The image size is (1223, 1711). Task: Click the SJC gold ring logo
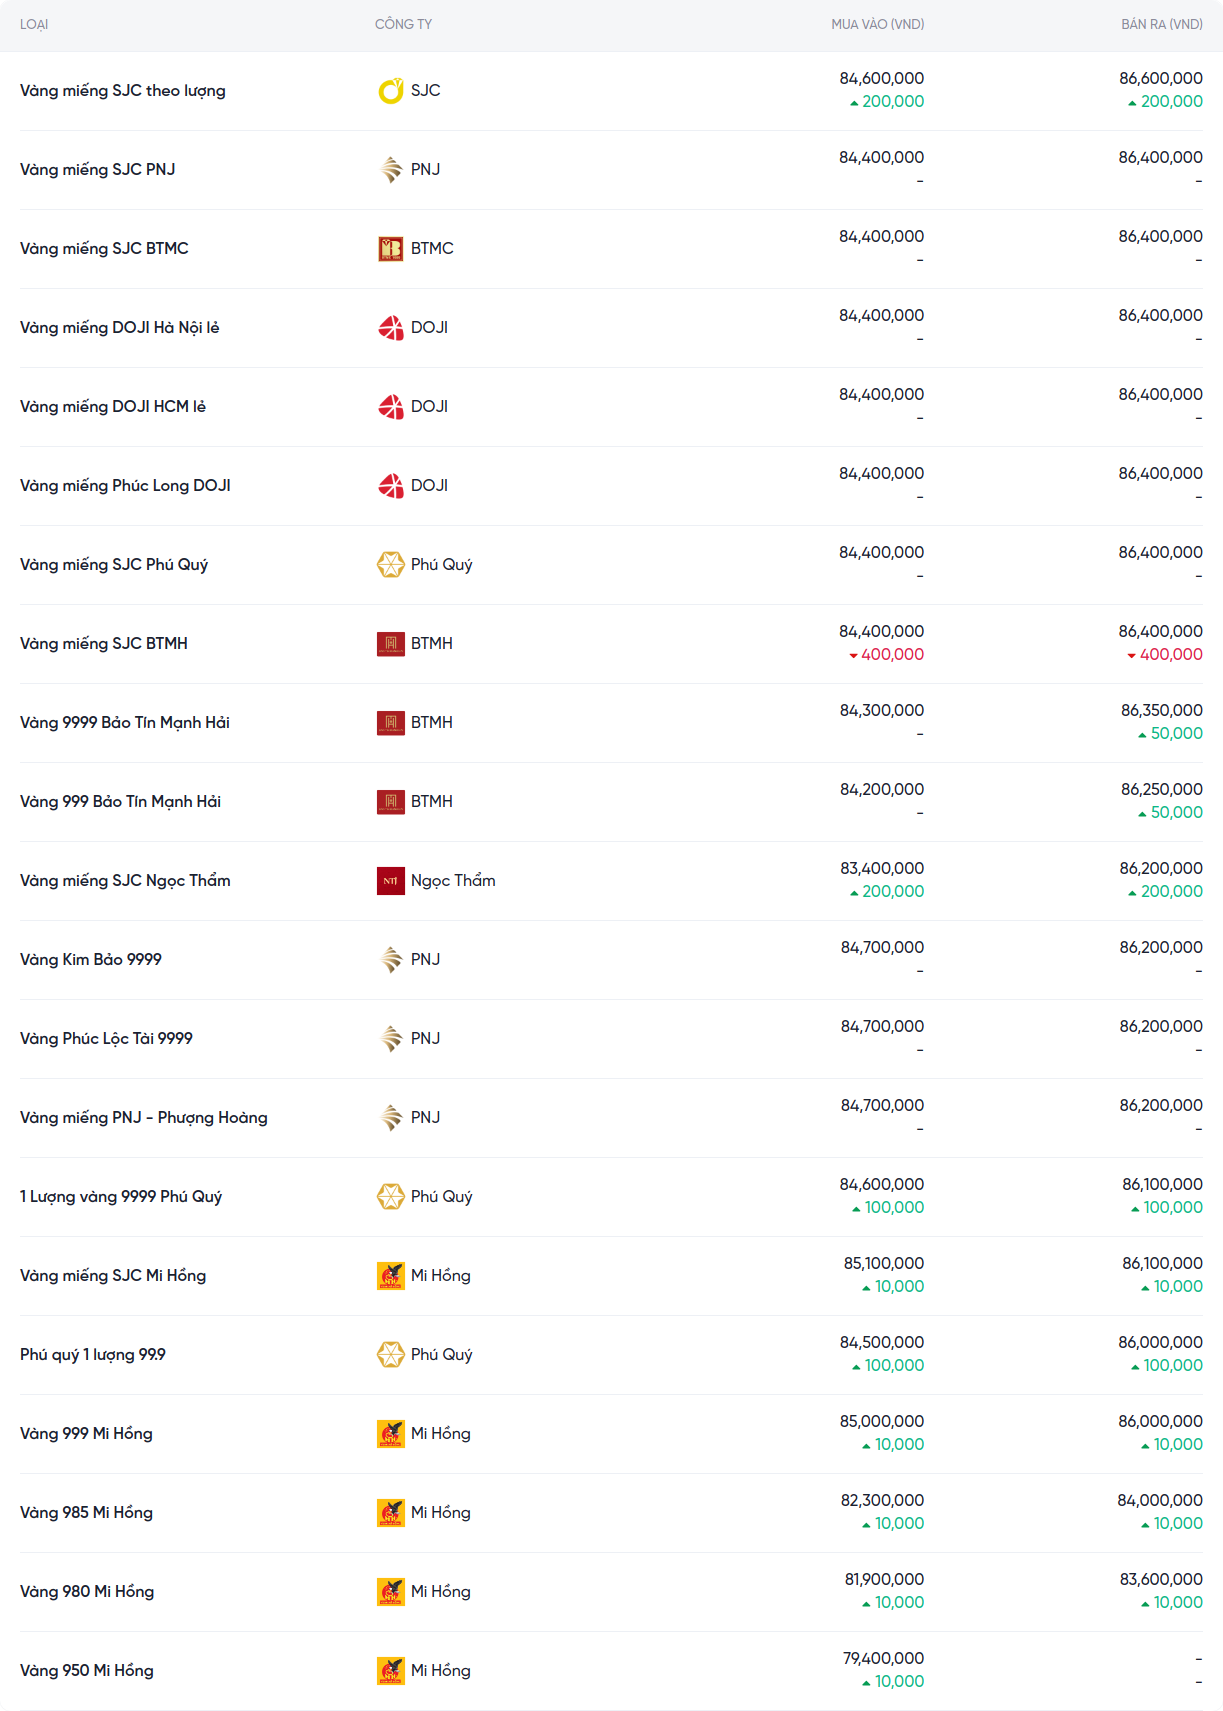point(390,91)
